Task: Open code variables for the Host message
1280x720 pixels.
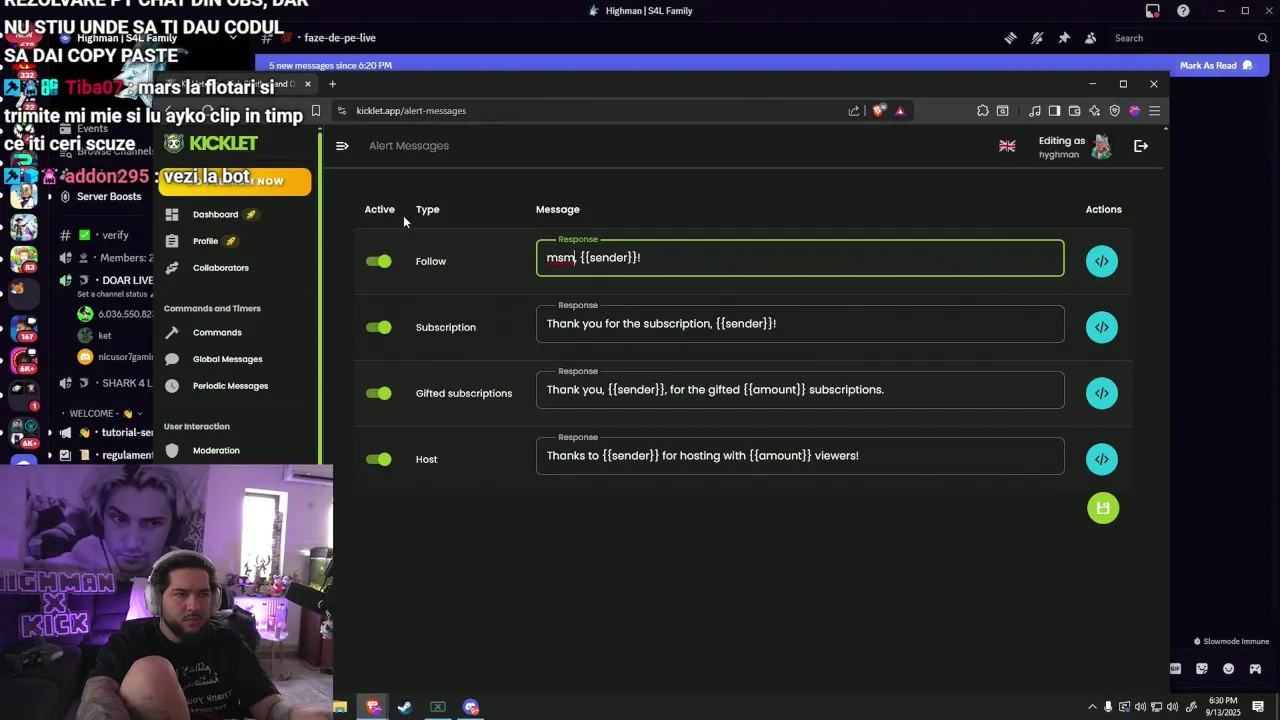Action: [x=1101, y=459]
